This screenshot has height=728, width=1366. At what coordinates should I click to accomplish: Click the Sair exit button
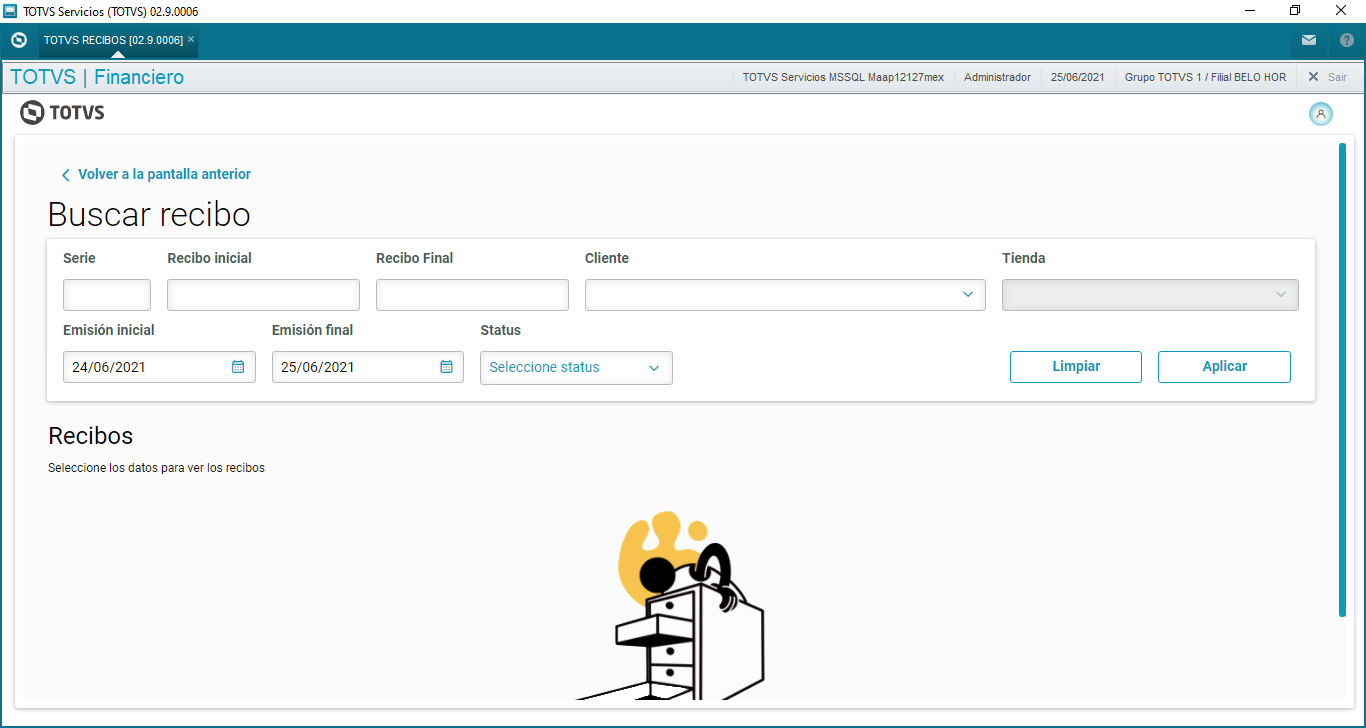(1328, 77)
